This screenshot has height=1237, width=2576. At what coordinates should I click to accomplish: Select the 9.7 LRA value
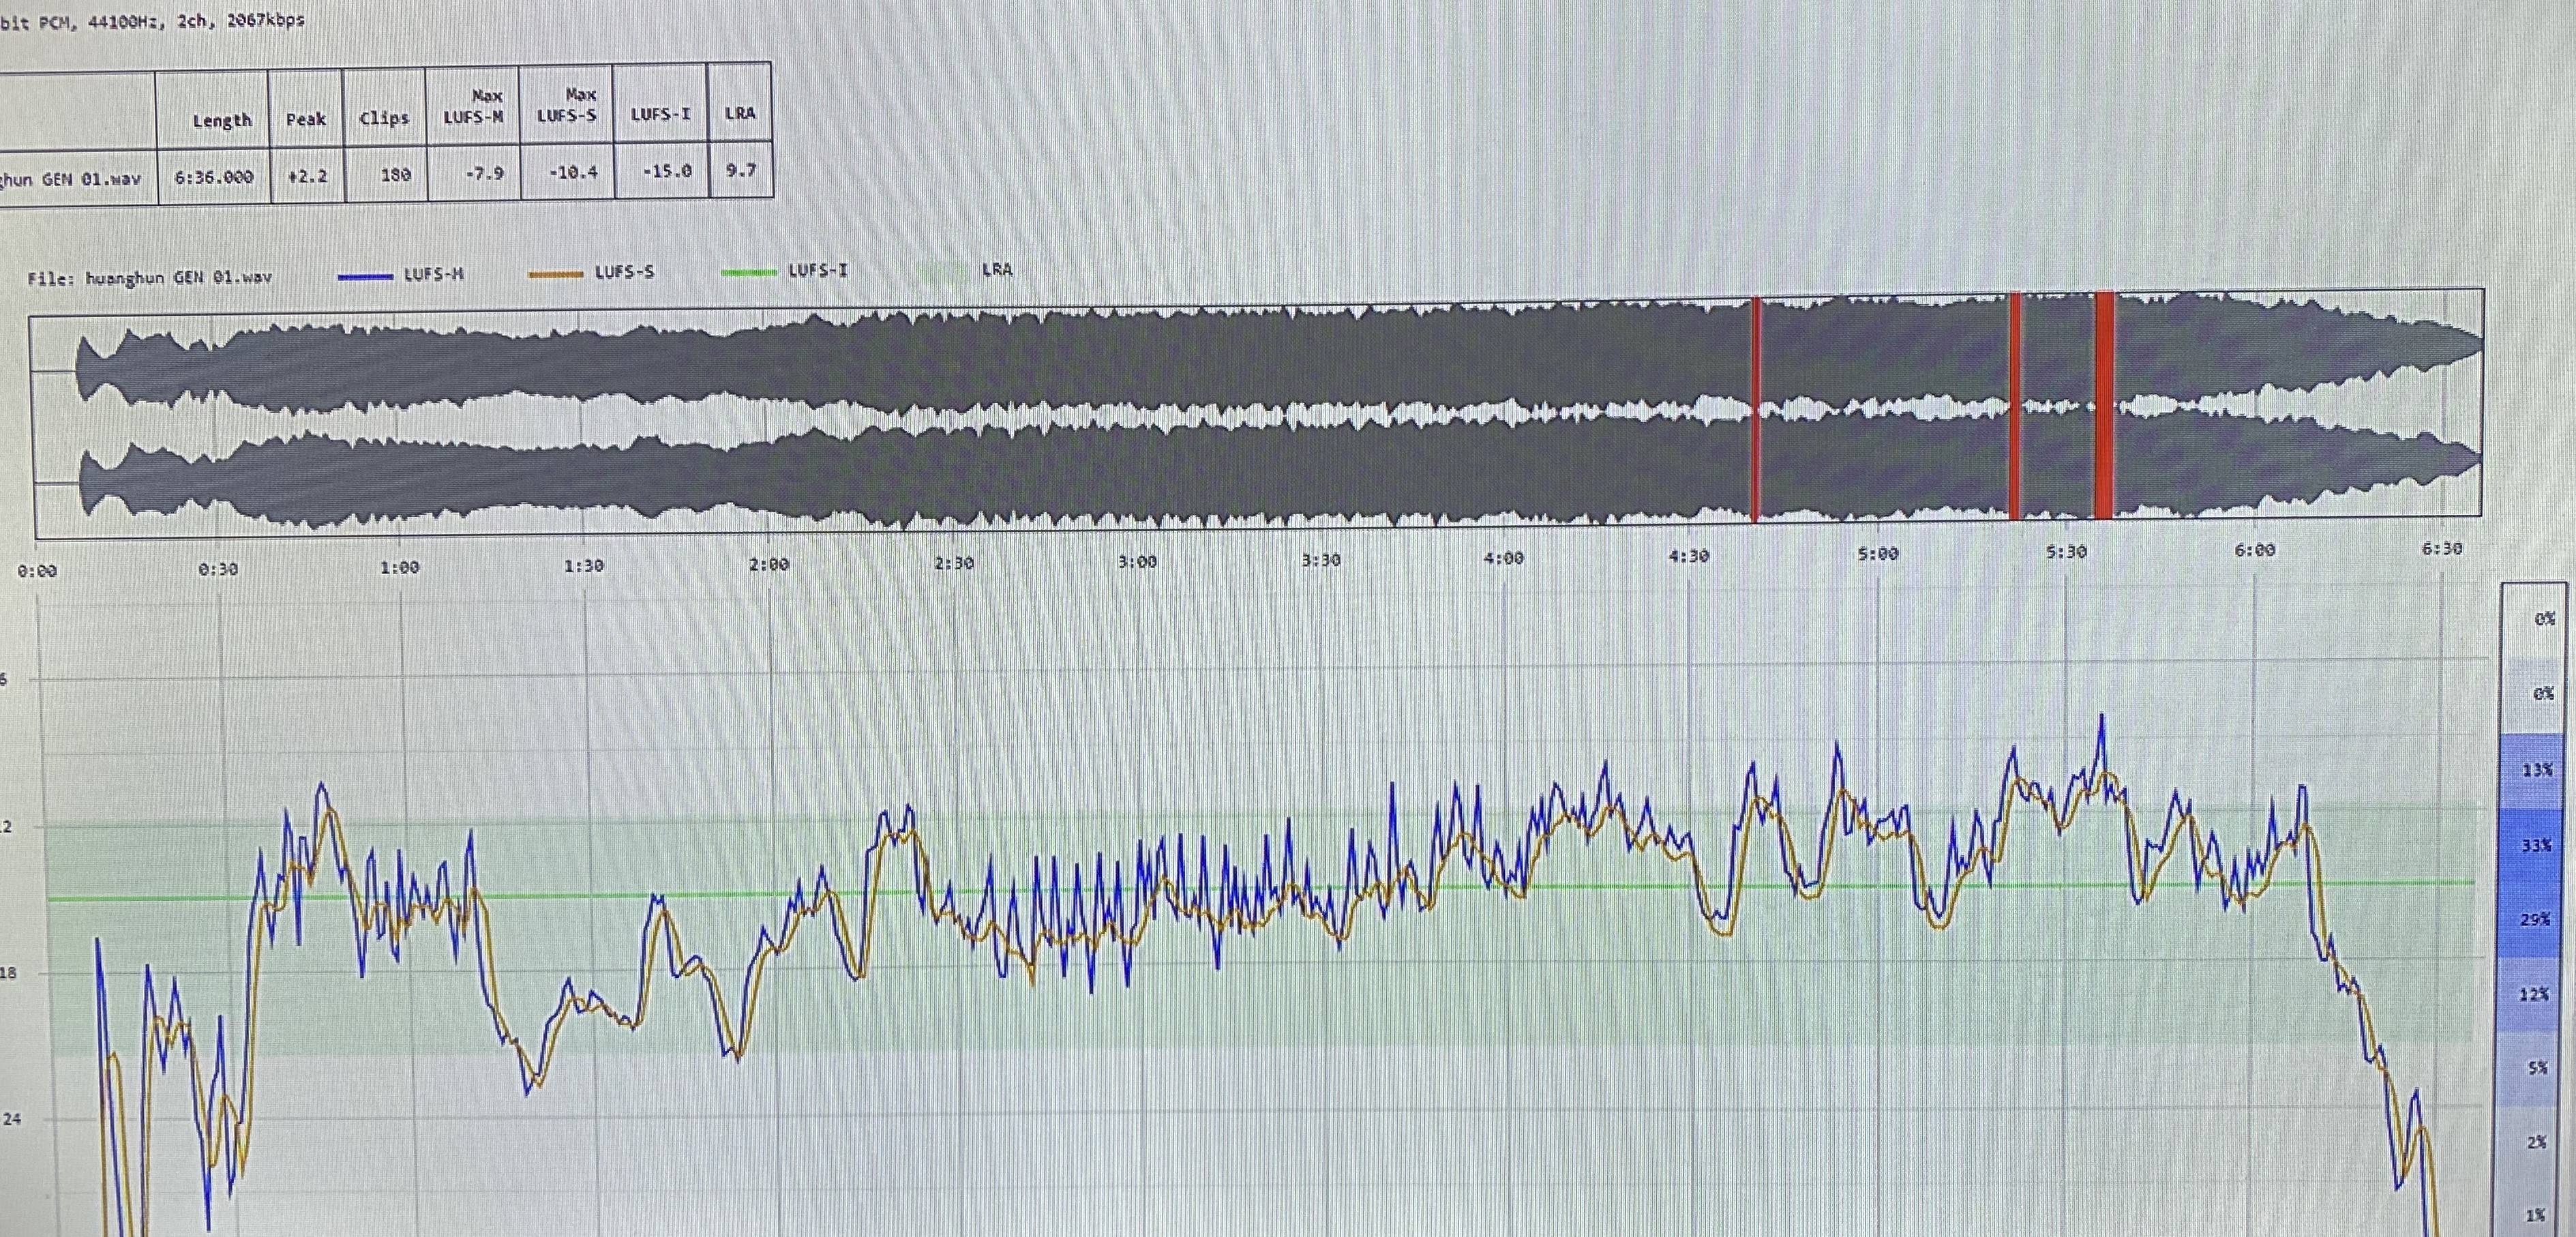pyautogui.click(x=740, y=171)
